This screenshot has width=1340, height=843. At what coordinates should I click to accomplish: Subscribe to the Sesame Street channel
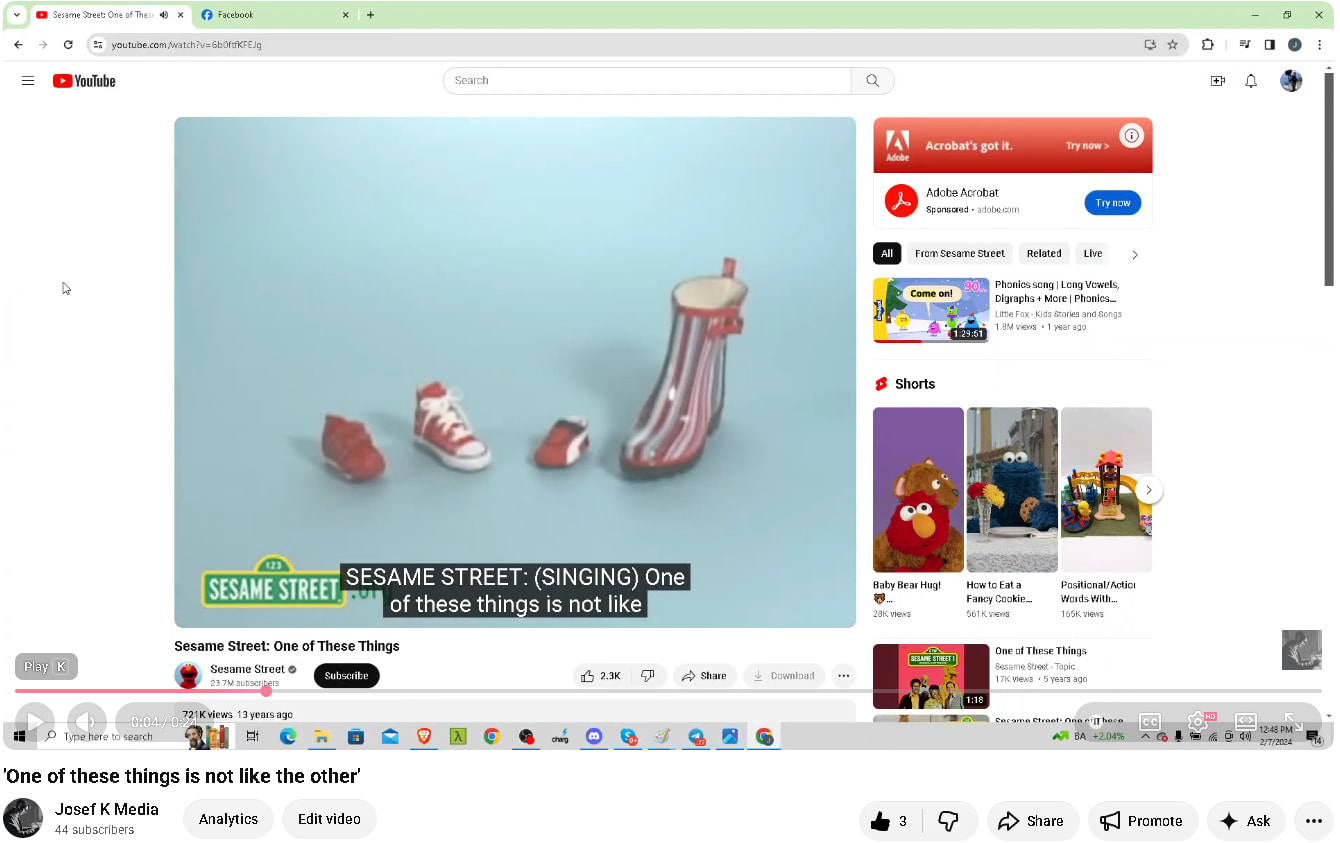(x=346, y=676)
